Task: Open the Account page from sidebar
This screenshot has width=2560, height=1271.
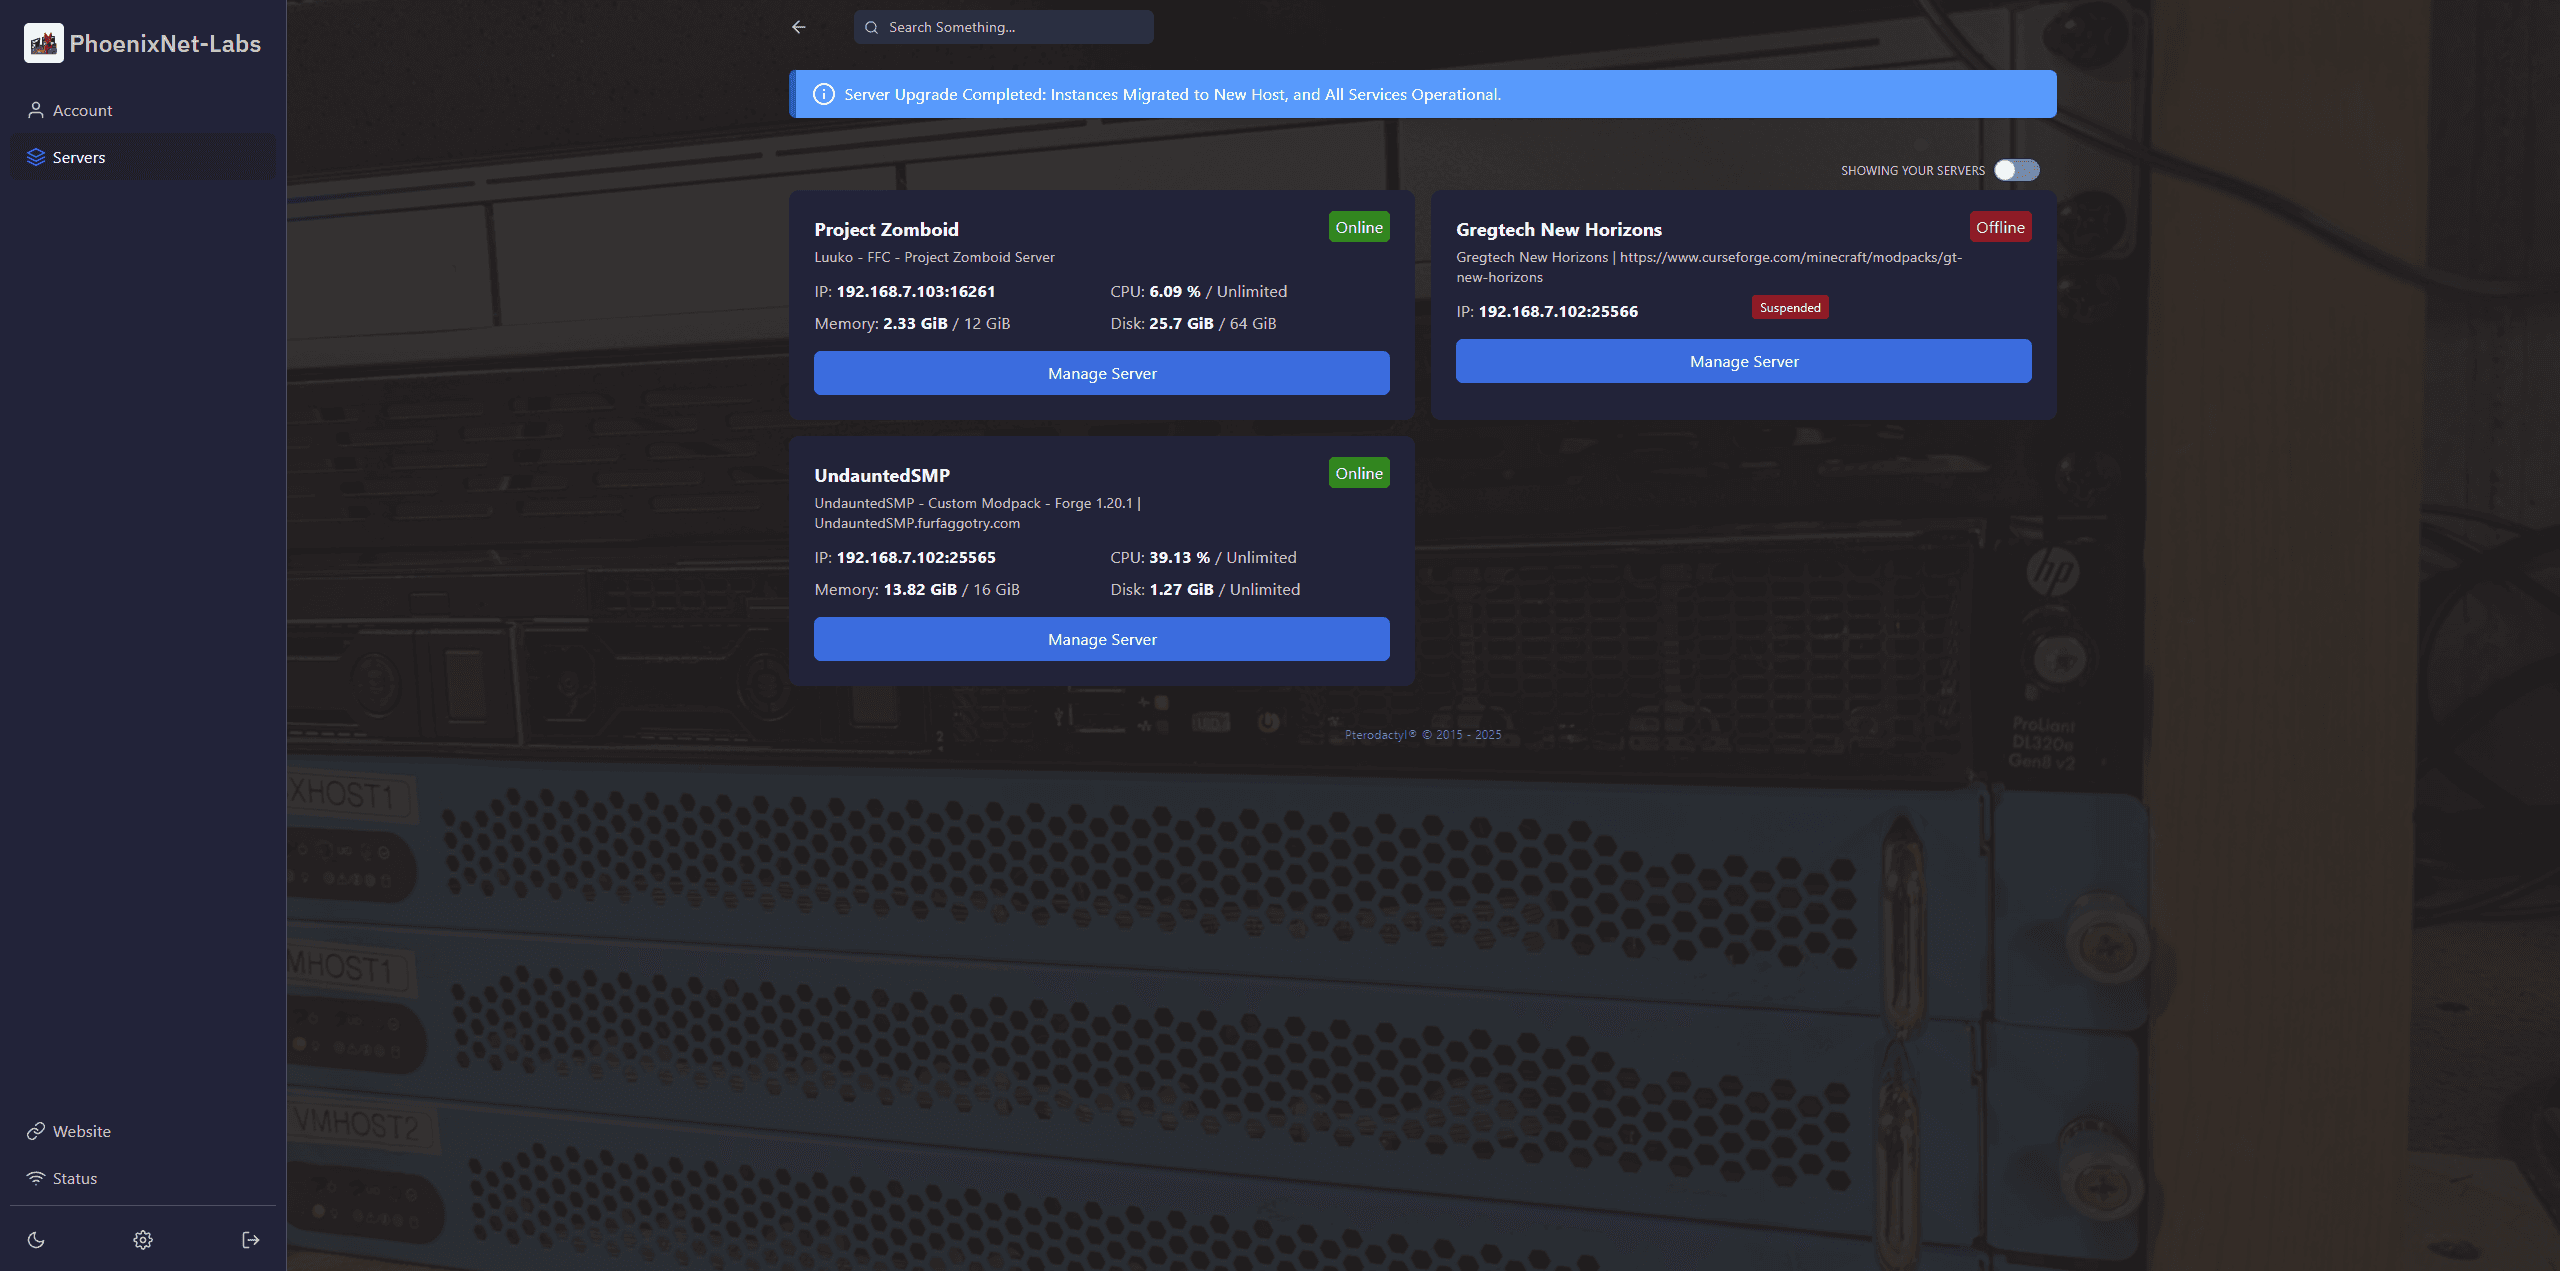Action: (x=82, y=110)
